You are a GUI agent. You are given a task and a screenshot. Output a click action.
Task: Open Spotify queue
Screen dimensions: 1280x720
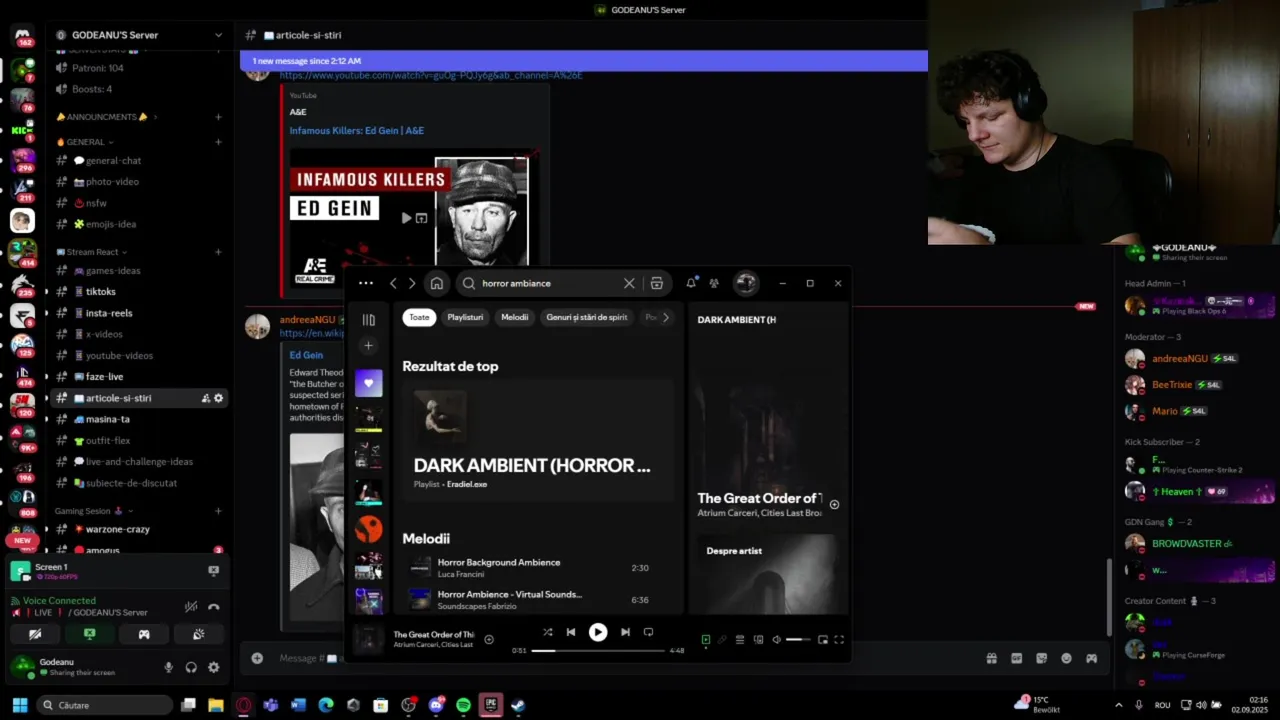[x=740, y=640]
